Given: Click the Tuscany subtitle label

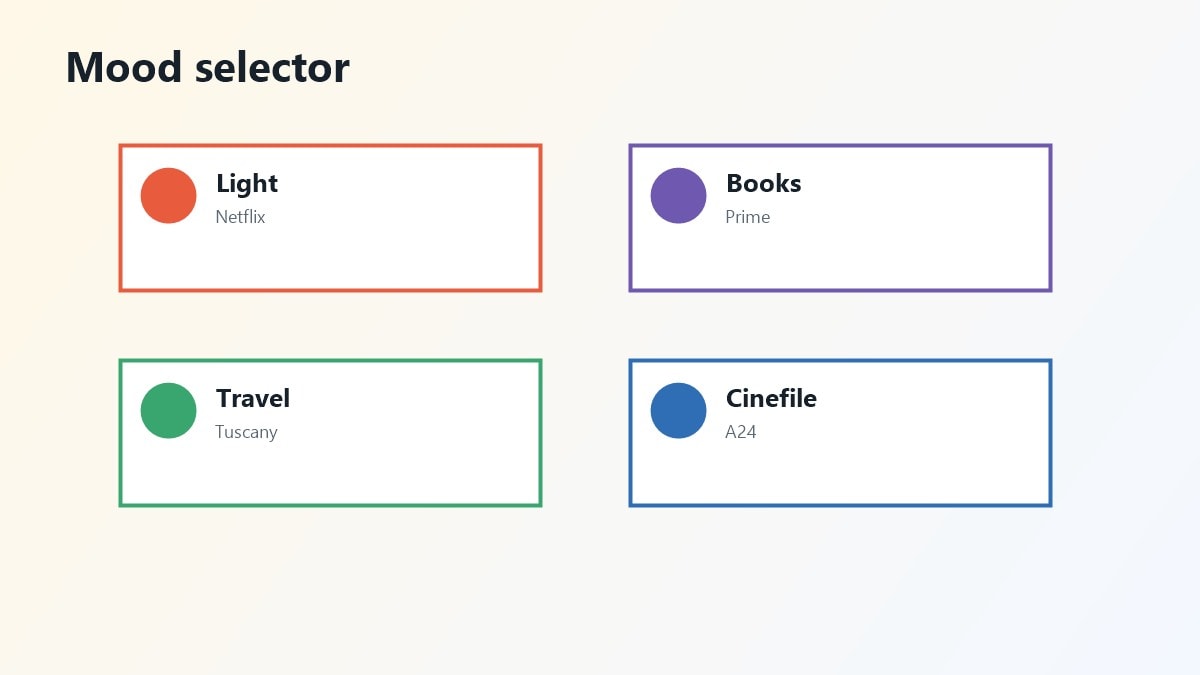Looking at the screenshot, I should (x=246, y=433).
